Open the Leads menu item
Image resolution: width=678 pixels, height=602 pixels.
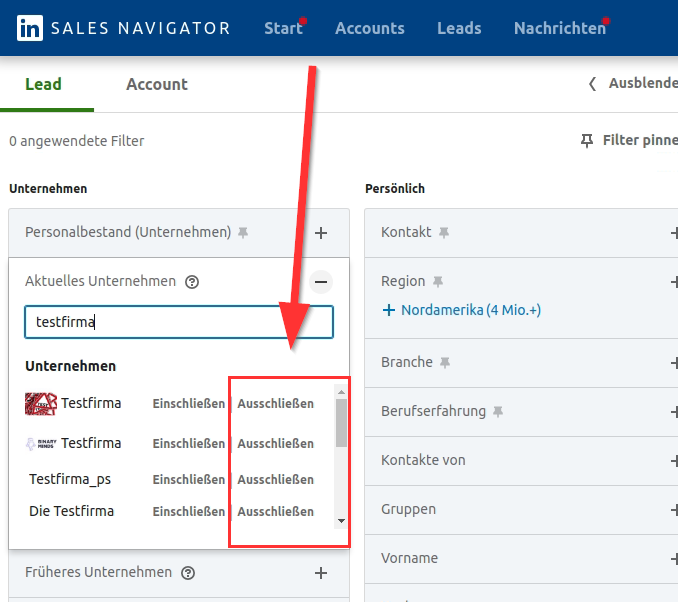click(x=459, y=28)
